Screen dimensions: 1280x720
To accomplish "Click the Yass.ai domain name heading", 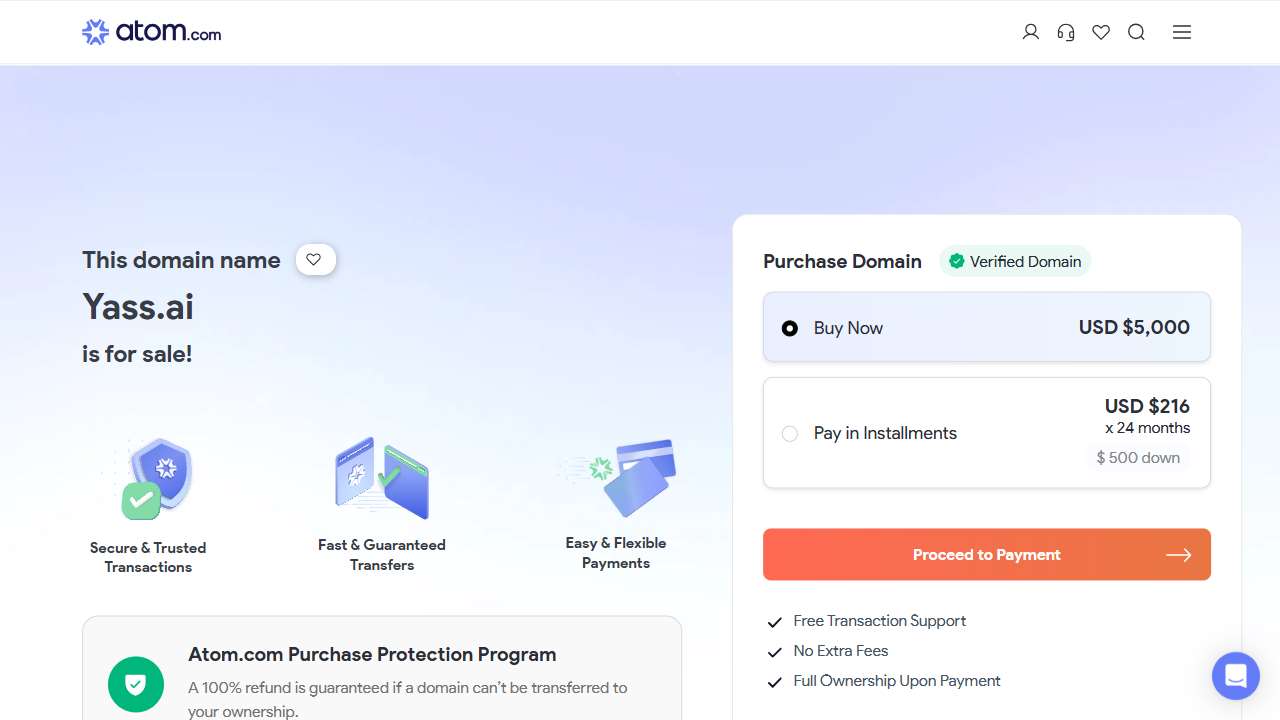I will click(138, 307).
